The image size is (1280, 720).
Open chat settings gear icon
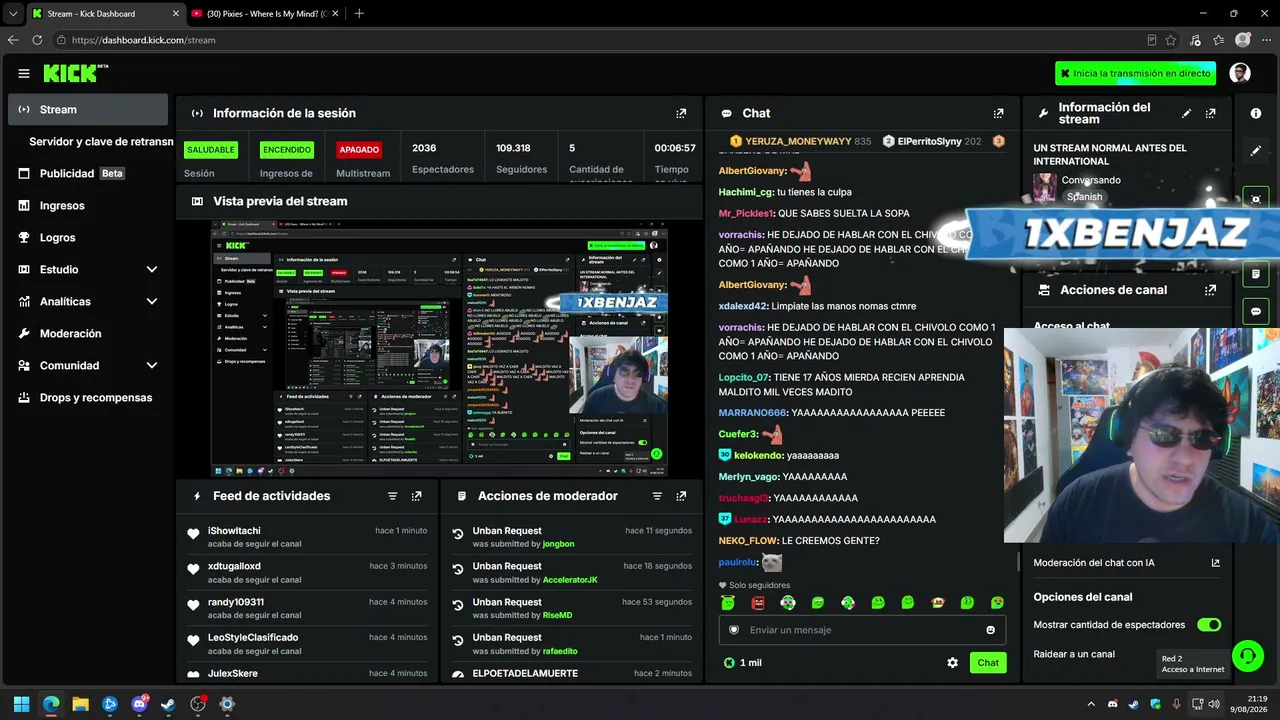click(953, 663)
